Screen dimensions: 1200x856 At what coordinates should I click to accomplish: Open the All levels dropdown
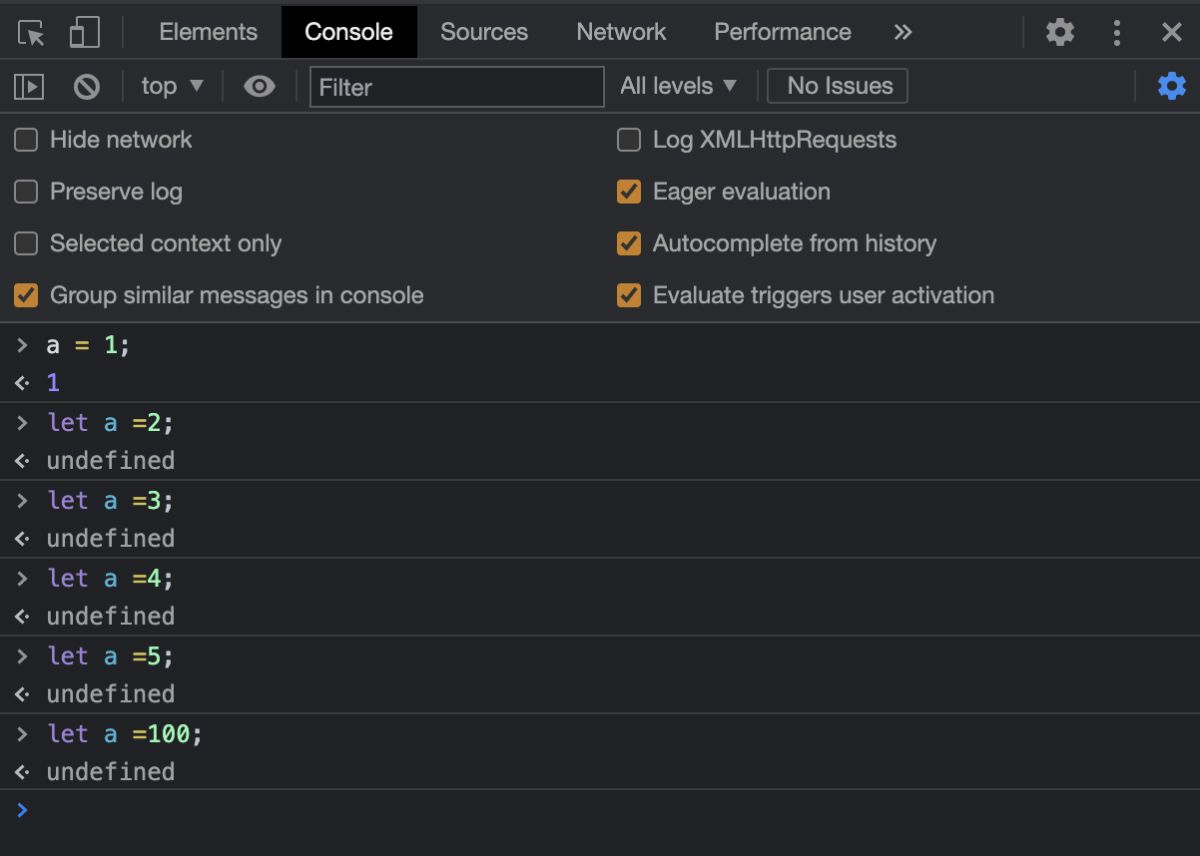678,86
